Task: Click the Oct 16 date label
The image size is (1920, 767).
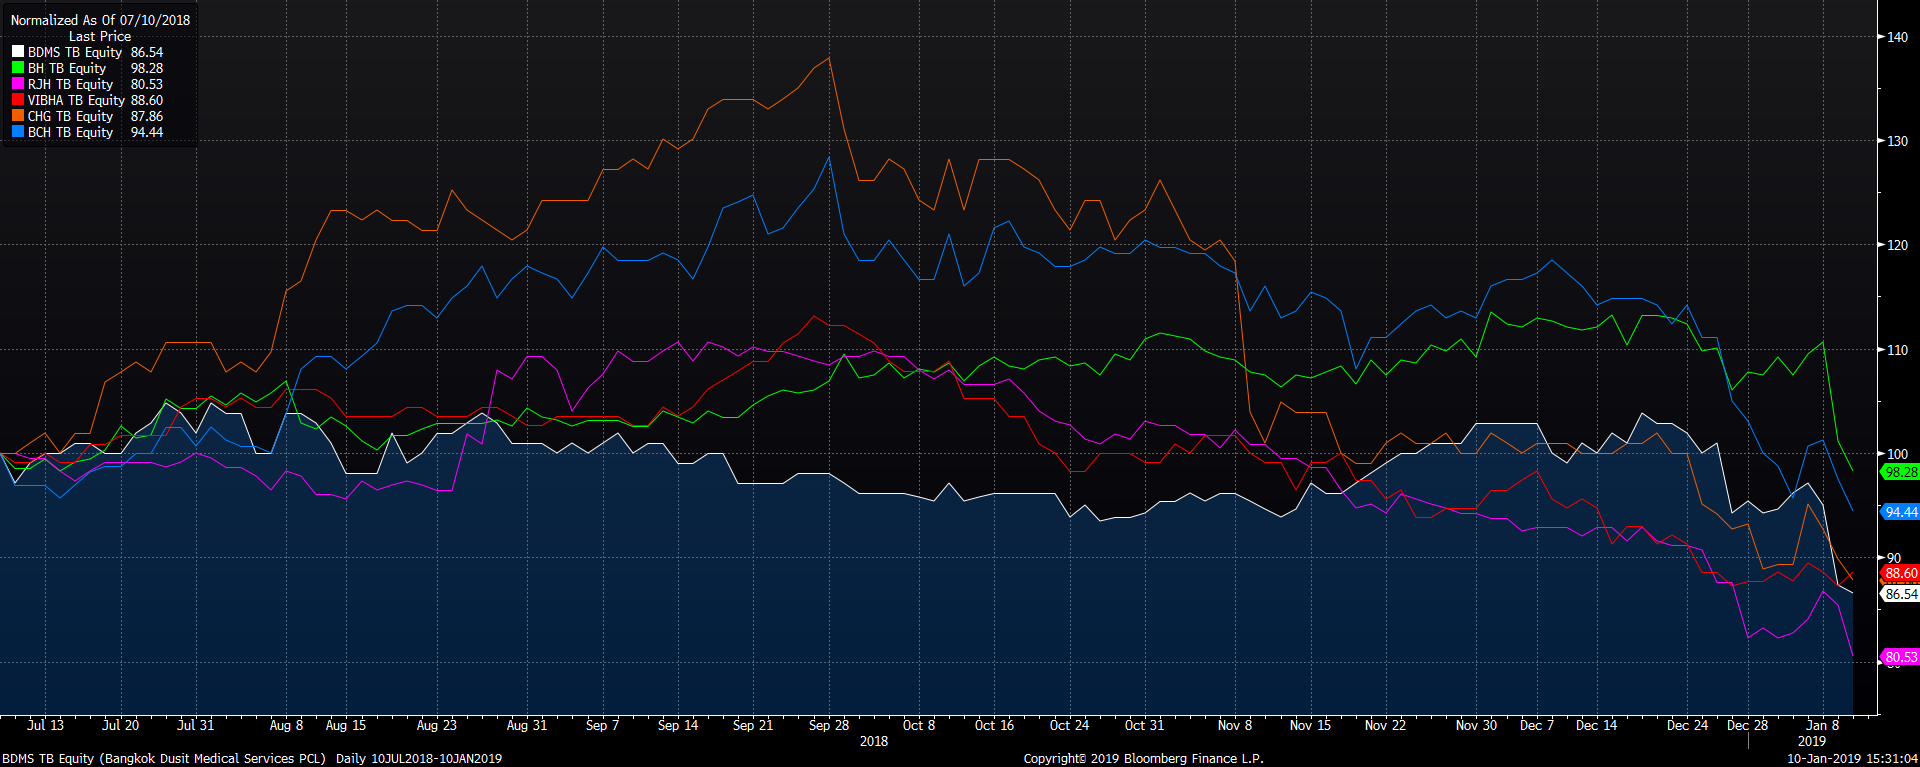Action: pos(994,725)
